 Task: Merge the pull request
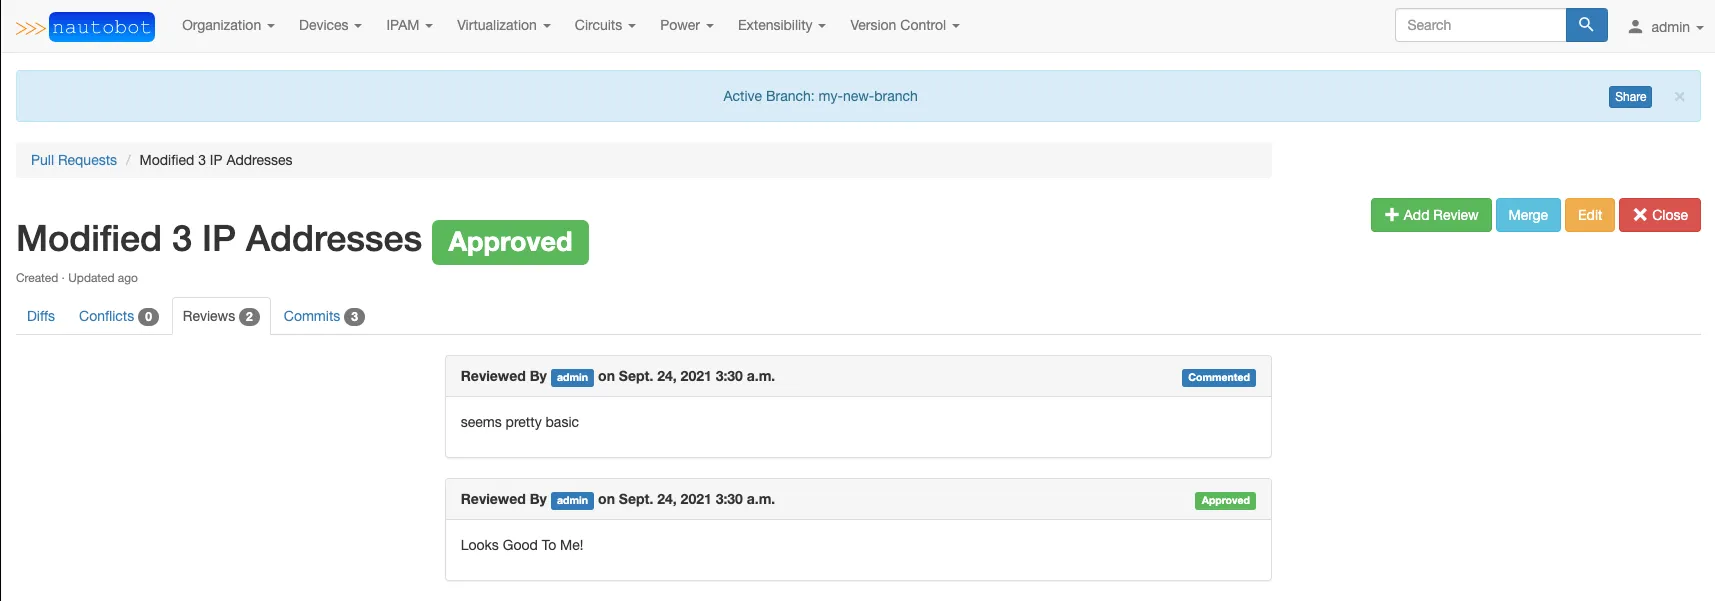1527,215
